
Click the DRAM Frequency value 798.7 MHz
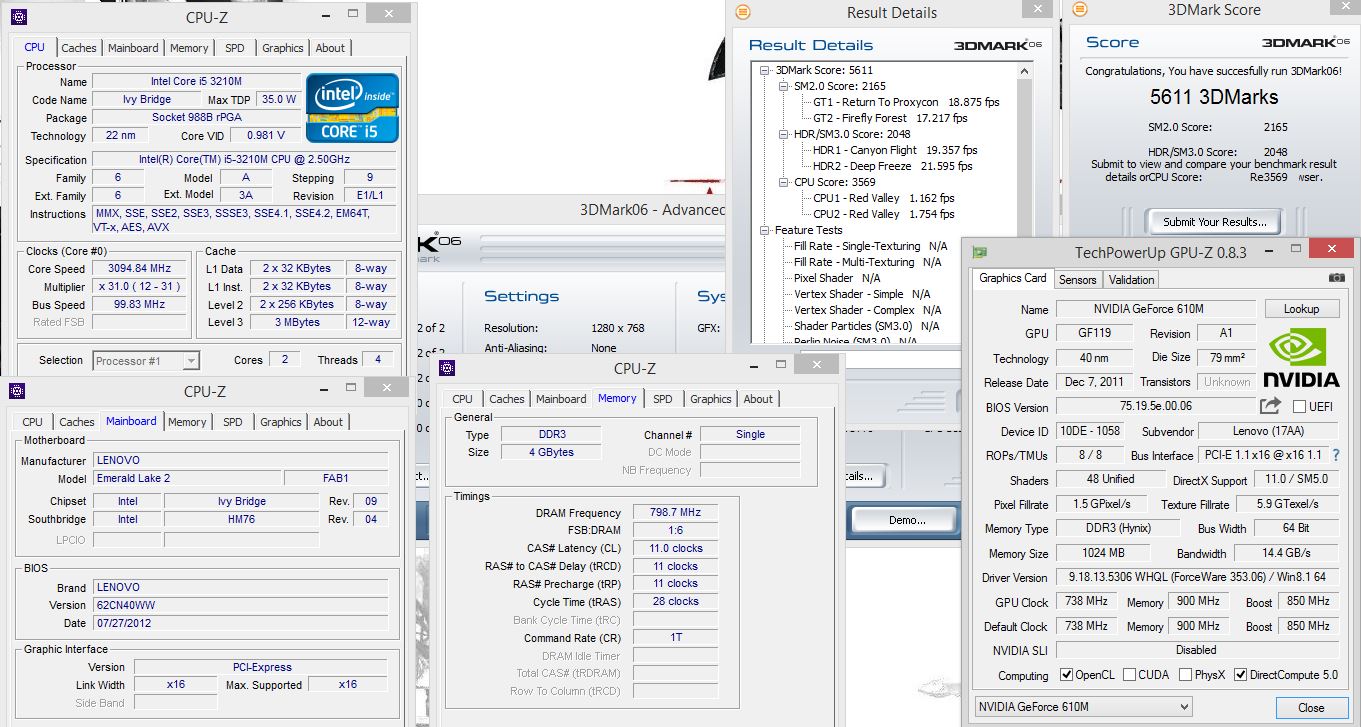click(x=675, y=513)
